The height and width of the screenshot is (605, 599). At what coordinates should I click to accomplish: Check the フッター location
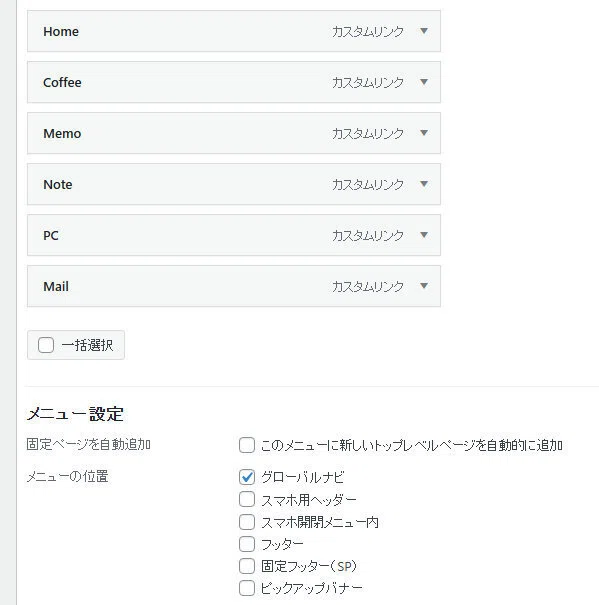coord(247,544)
